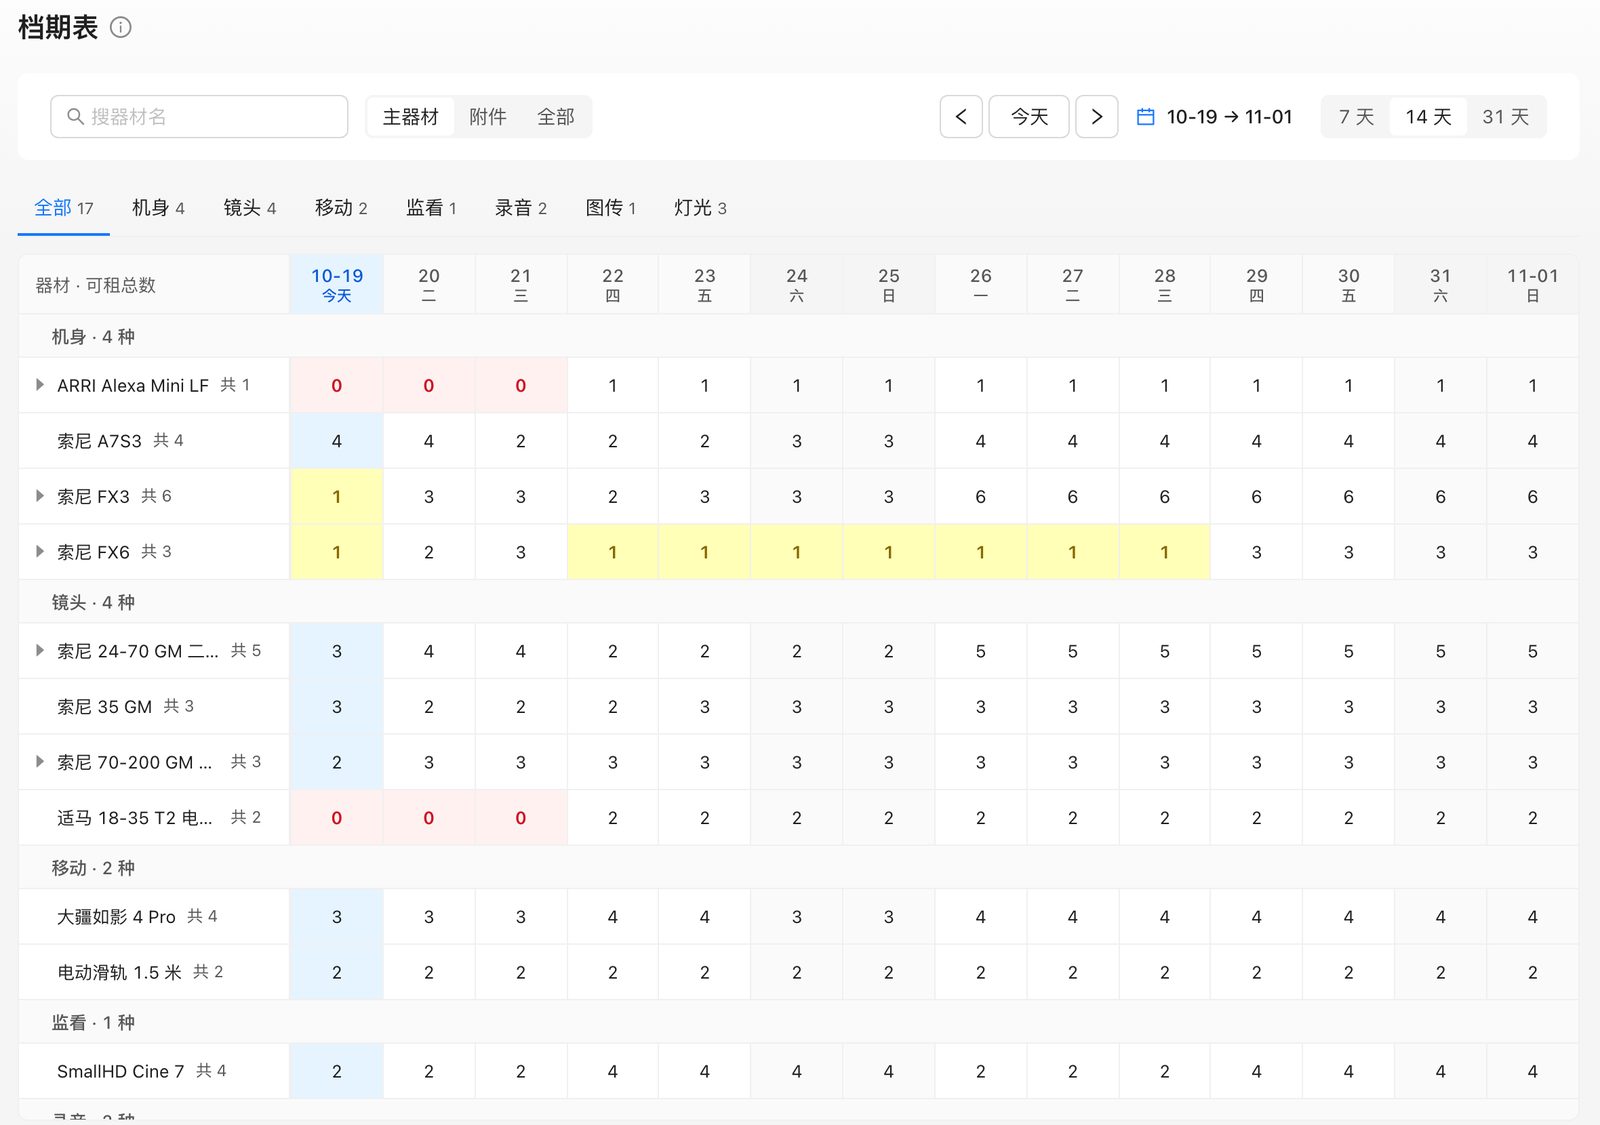Viewport: 1600px width, 1125px height.
Task: Expand 索尼 FX6 row
Action: coord(40,551)
